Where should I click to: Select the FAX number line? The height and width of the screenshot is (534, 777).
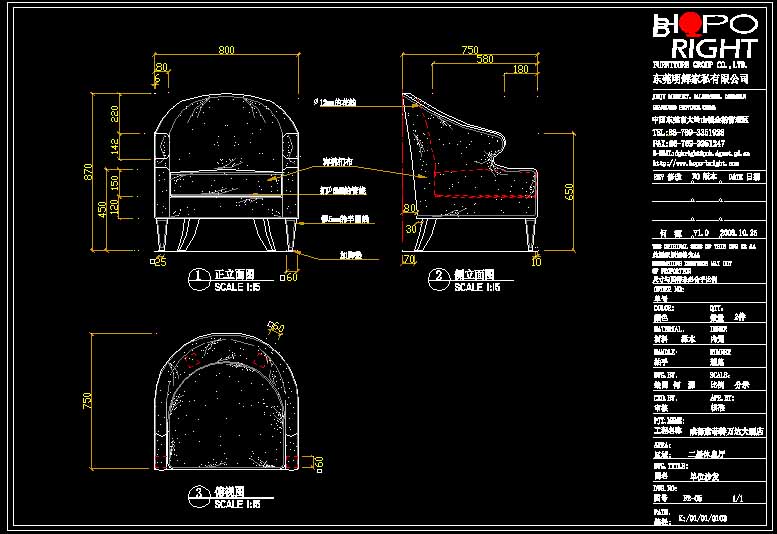(689, 143)
